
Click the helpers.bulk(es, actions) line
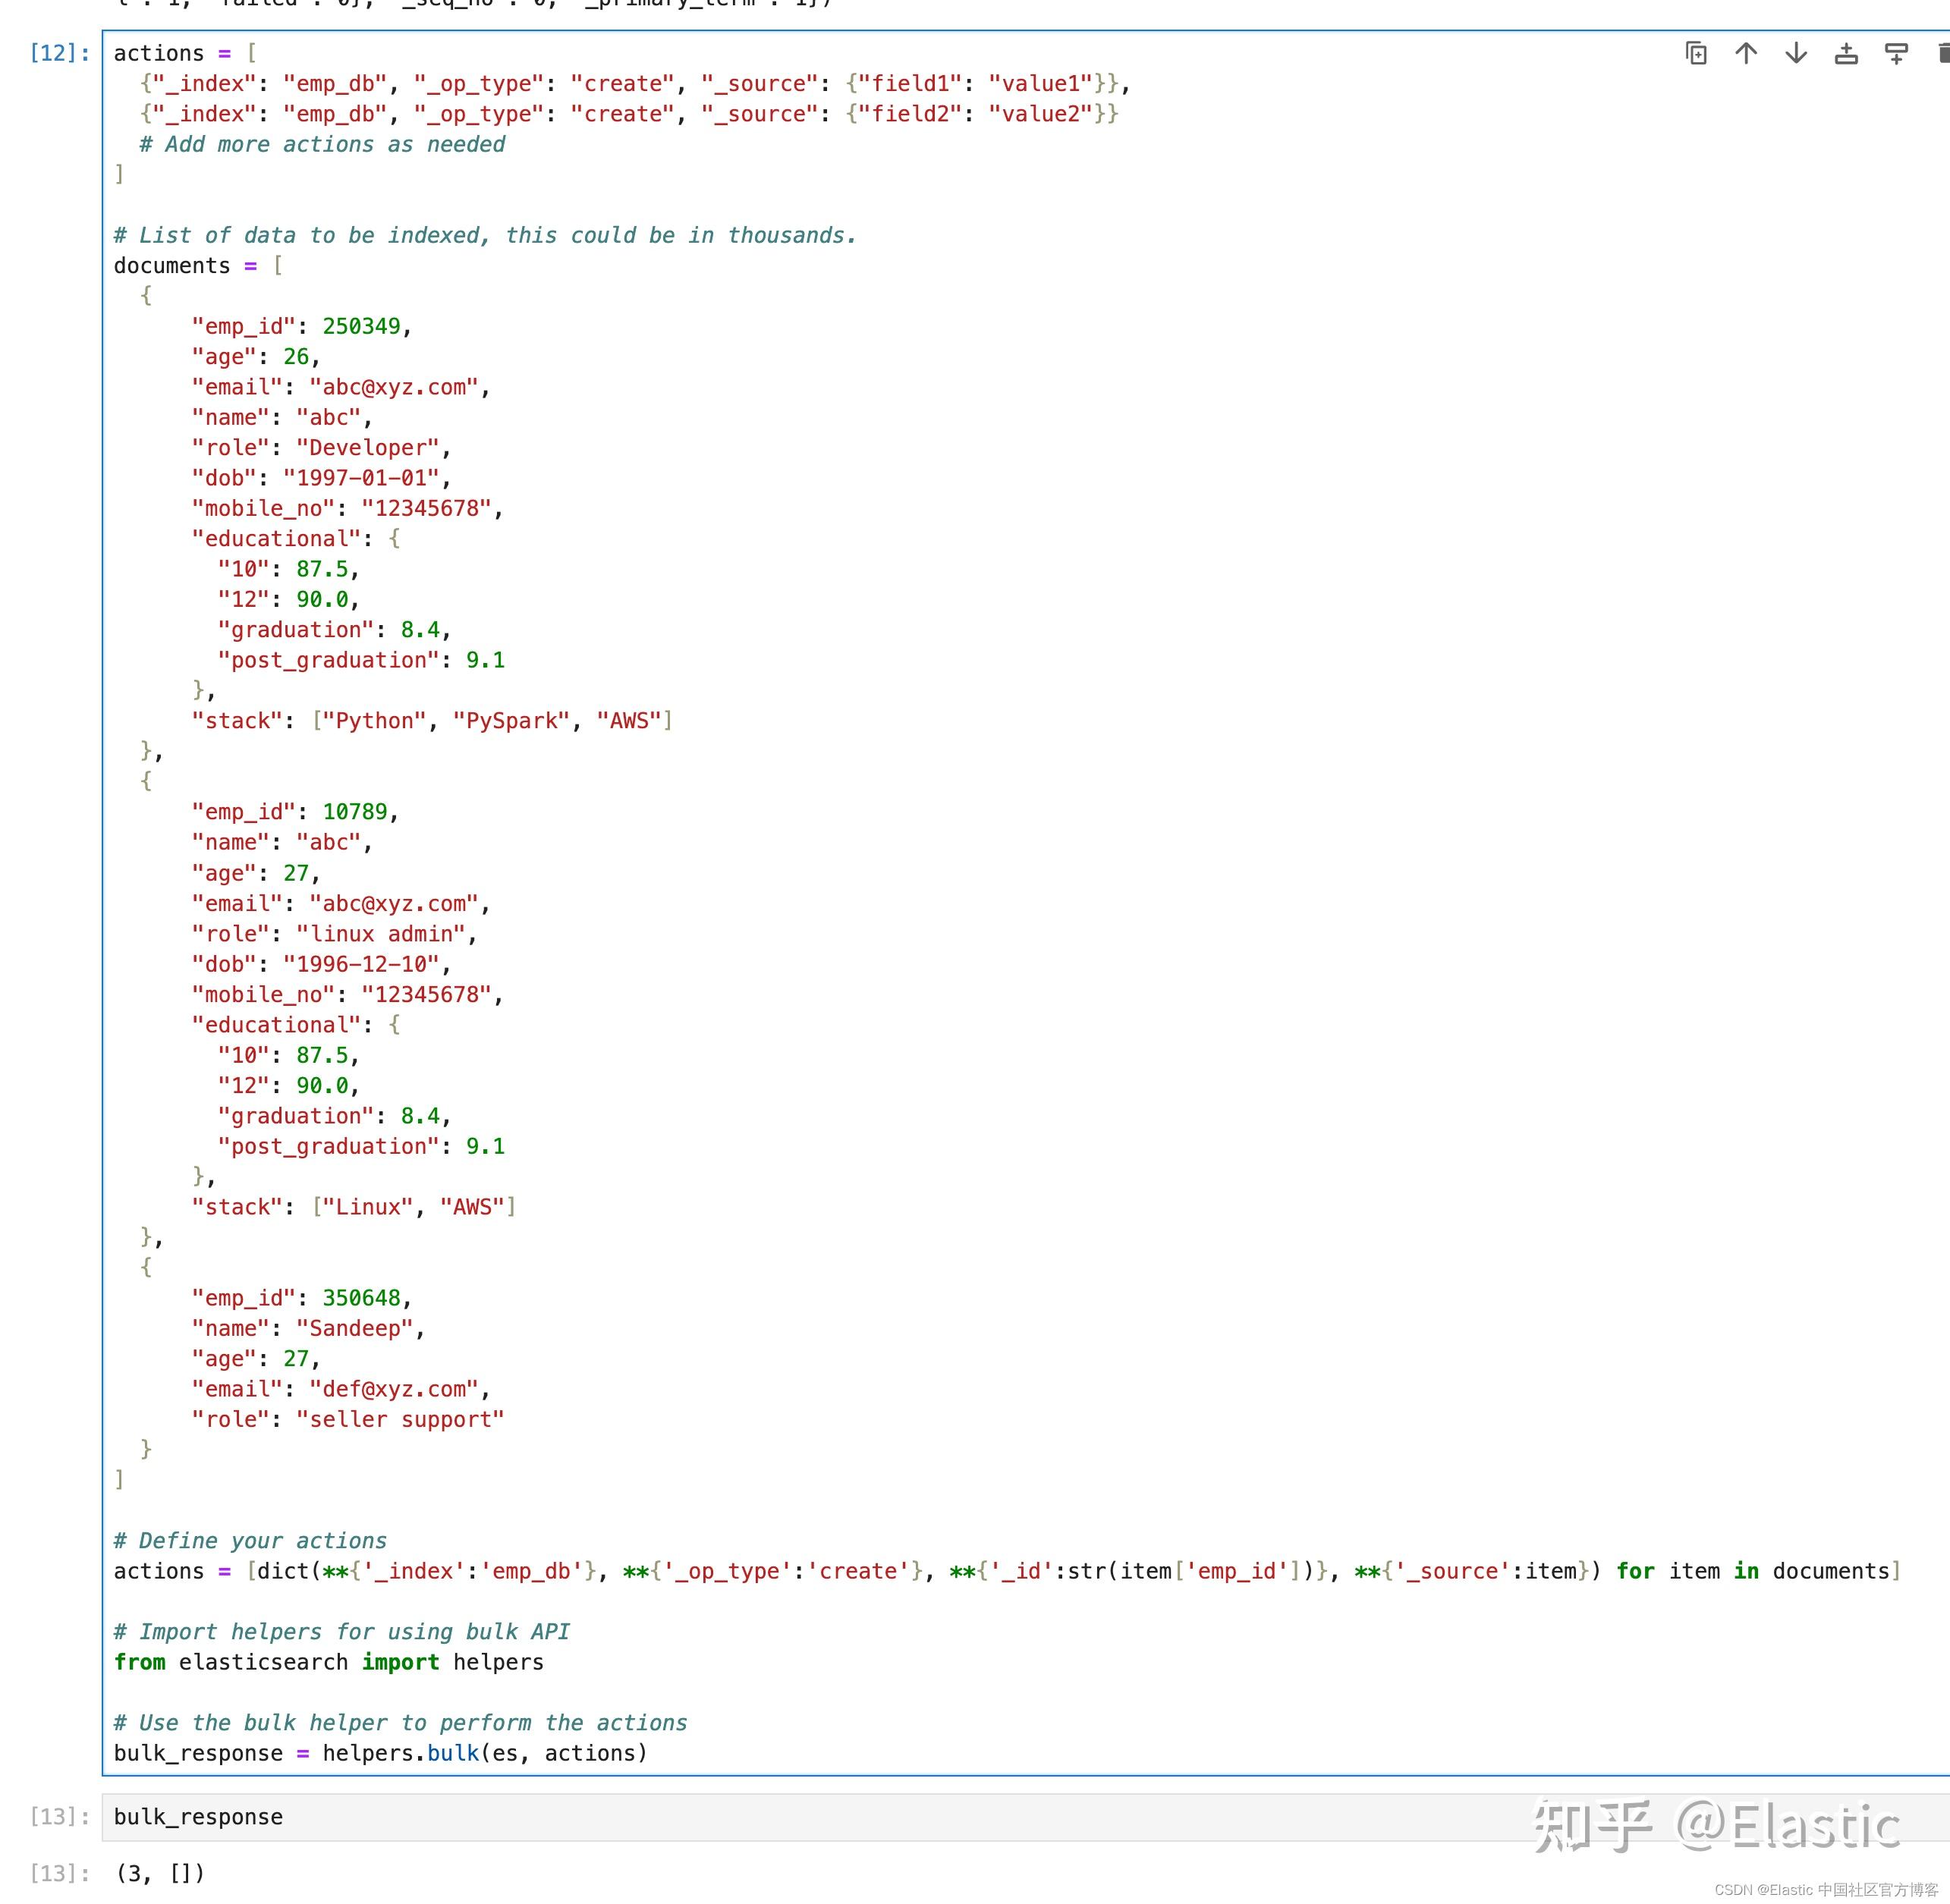click(x=381, y=1753)
